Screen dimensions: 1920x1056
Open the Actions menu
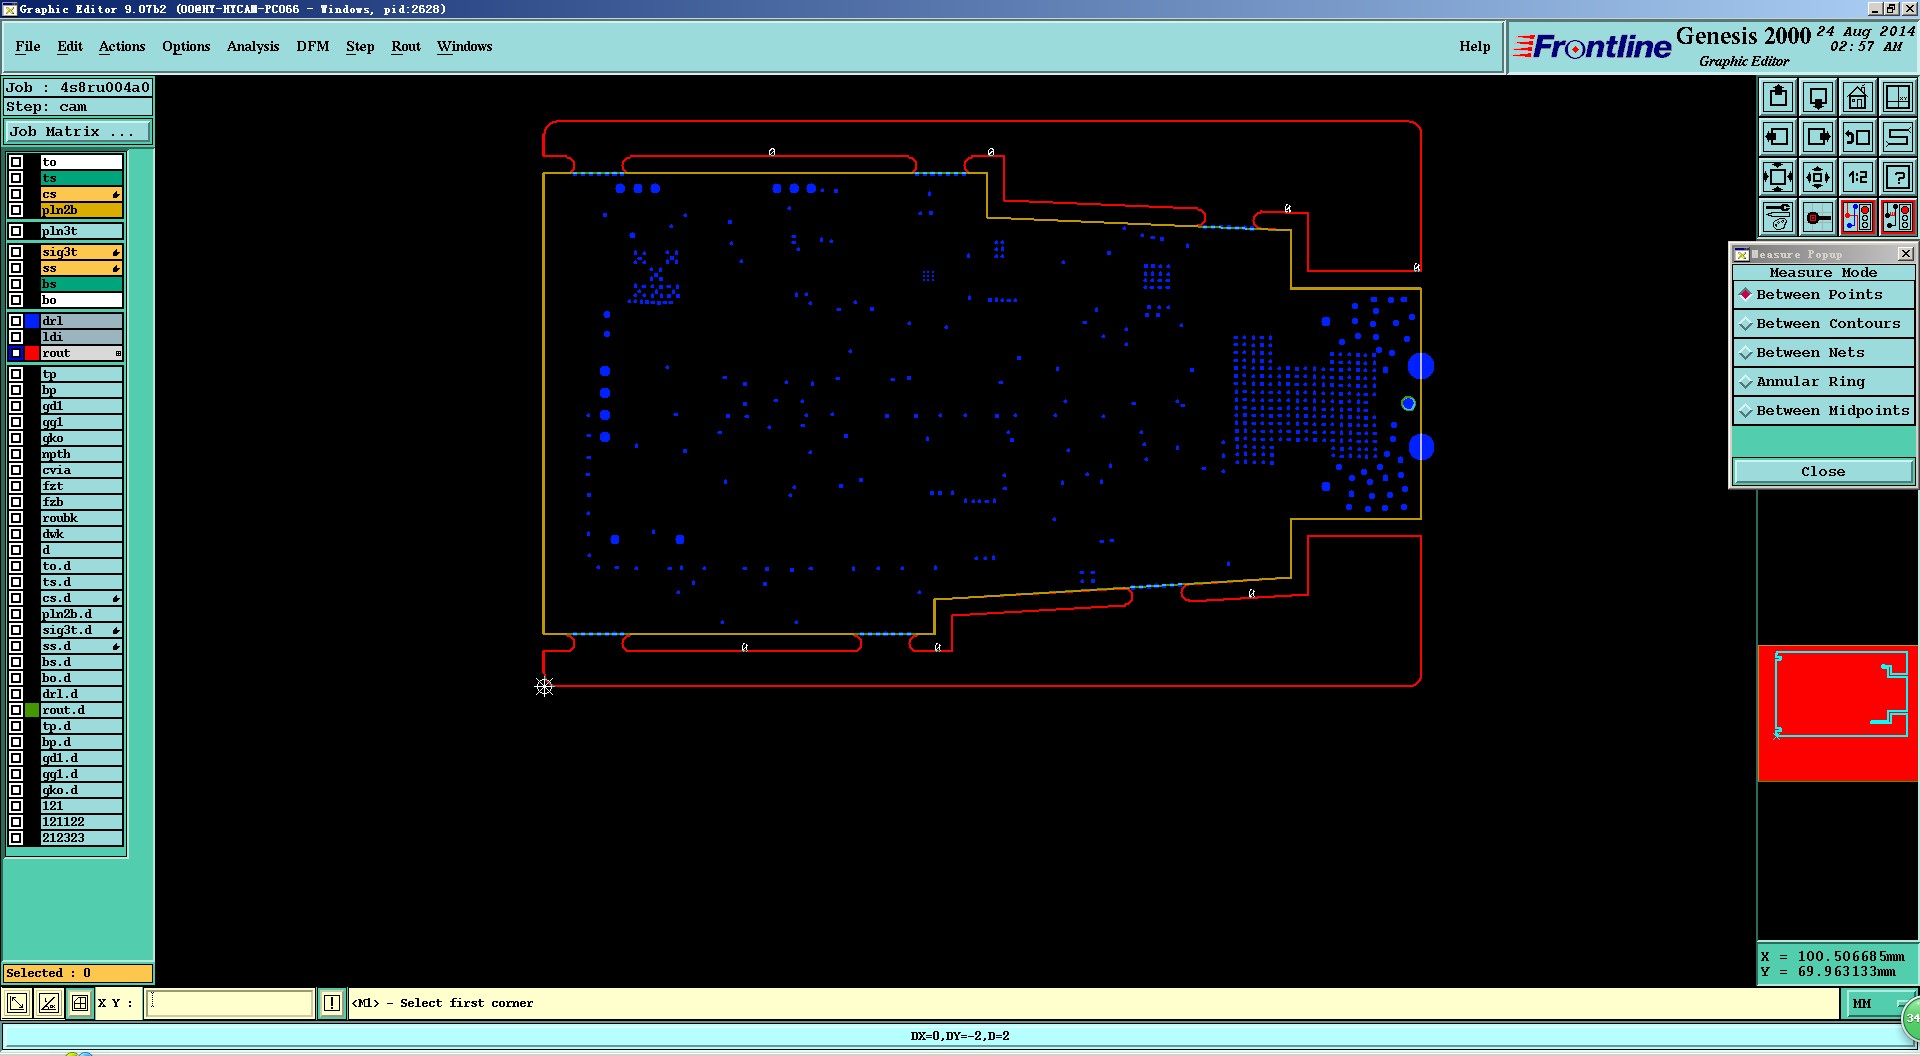click(122, 46)
